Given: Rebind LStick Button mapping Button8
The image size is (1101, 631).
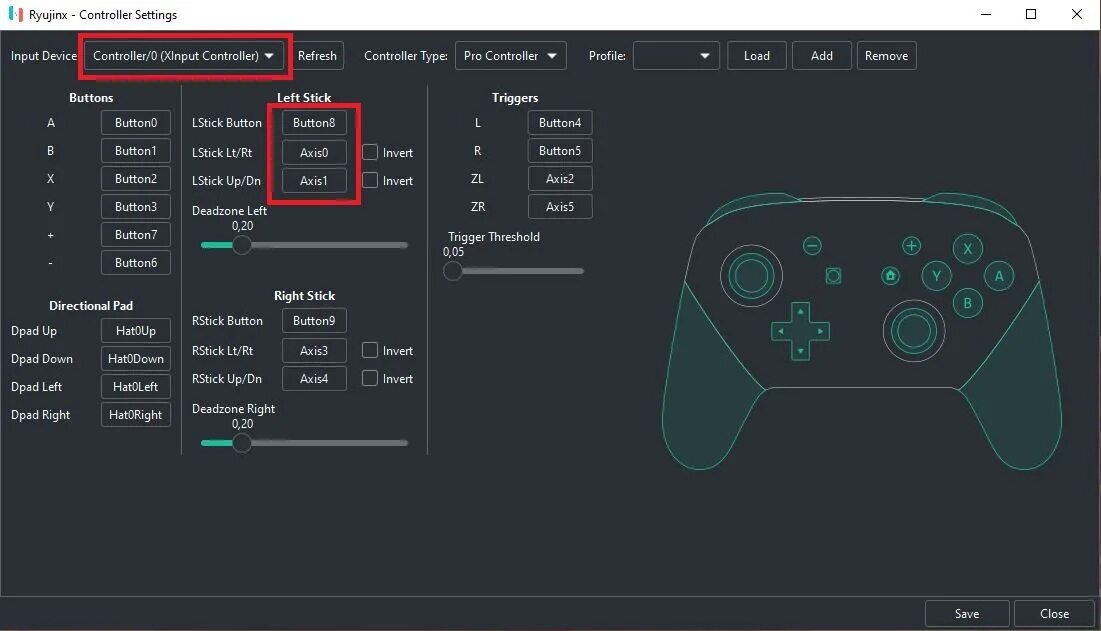Looking at the screenshot, I should pyautogui.click(x=314, y=122).
